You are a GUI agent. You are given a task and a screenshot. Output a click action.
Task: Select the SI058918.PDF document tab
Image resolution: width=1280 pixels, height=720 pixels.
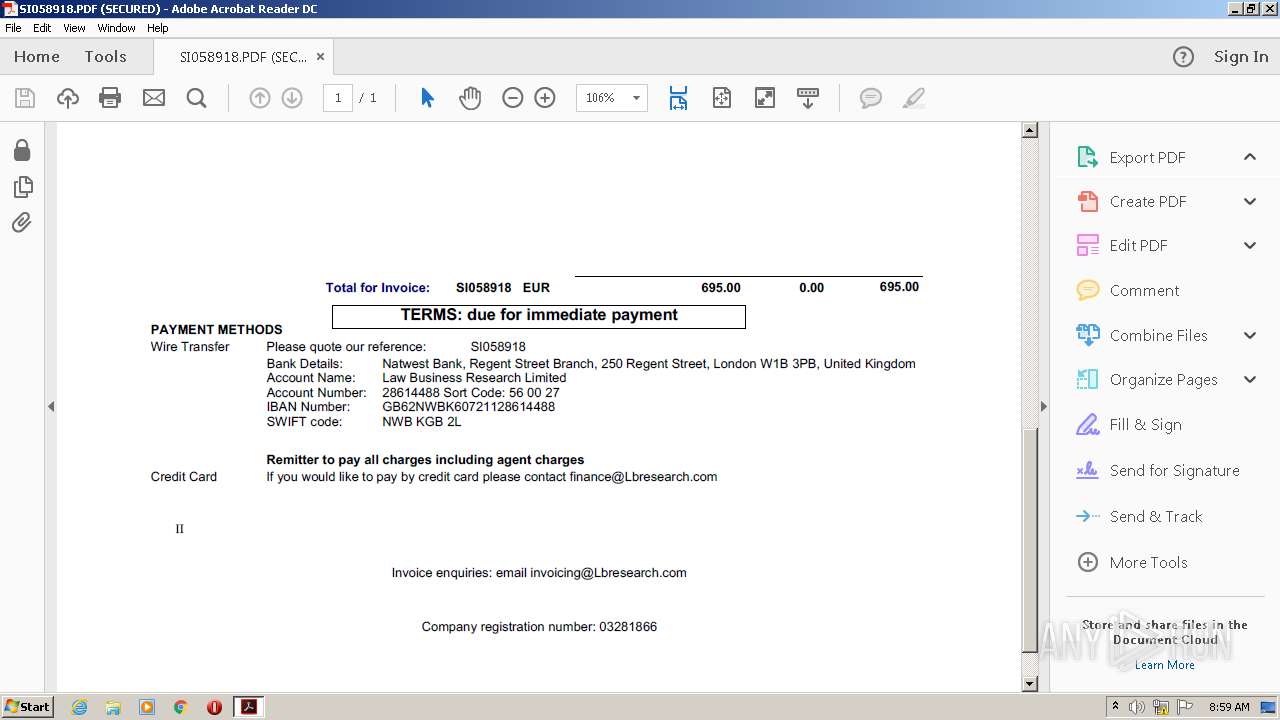click(x=243, y=57)
